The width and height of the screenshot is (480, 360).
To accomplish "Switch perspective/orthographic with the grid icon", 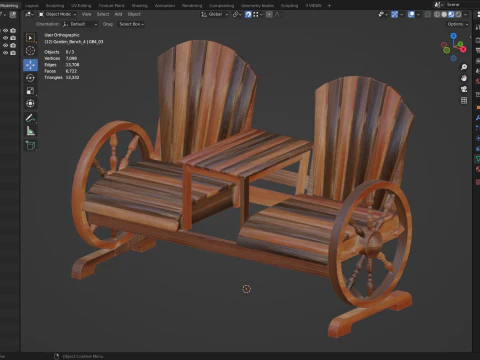I will tap(464, 100).
